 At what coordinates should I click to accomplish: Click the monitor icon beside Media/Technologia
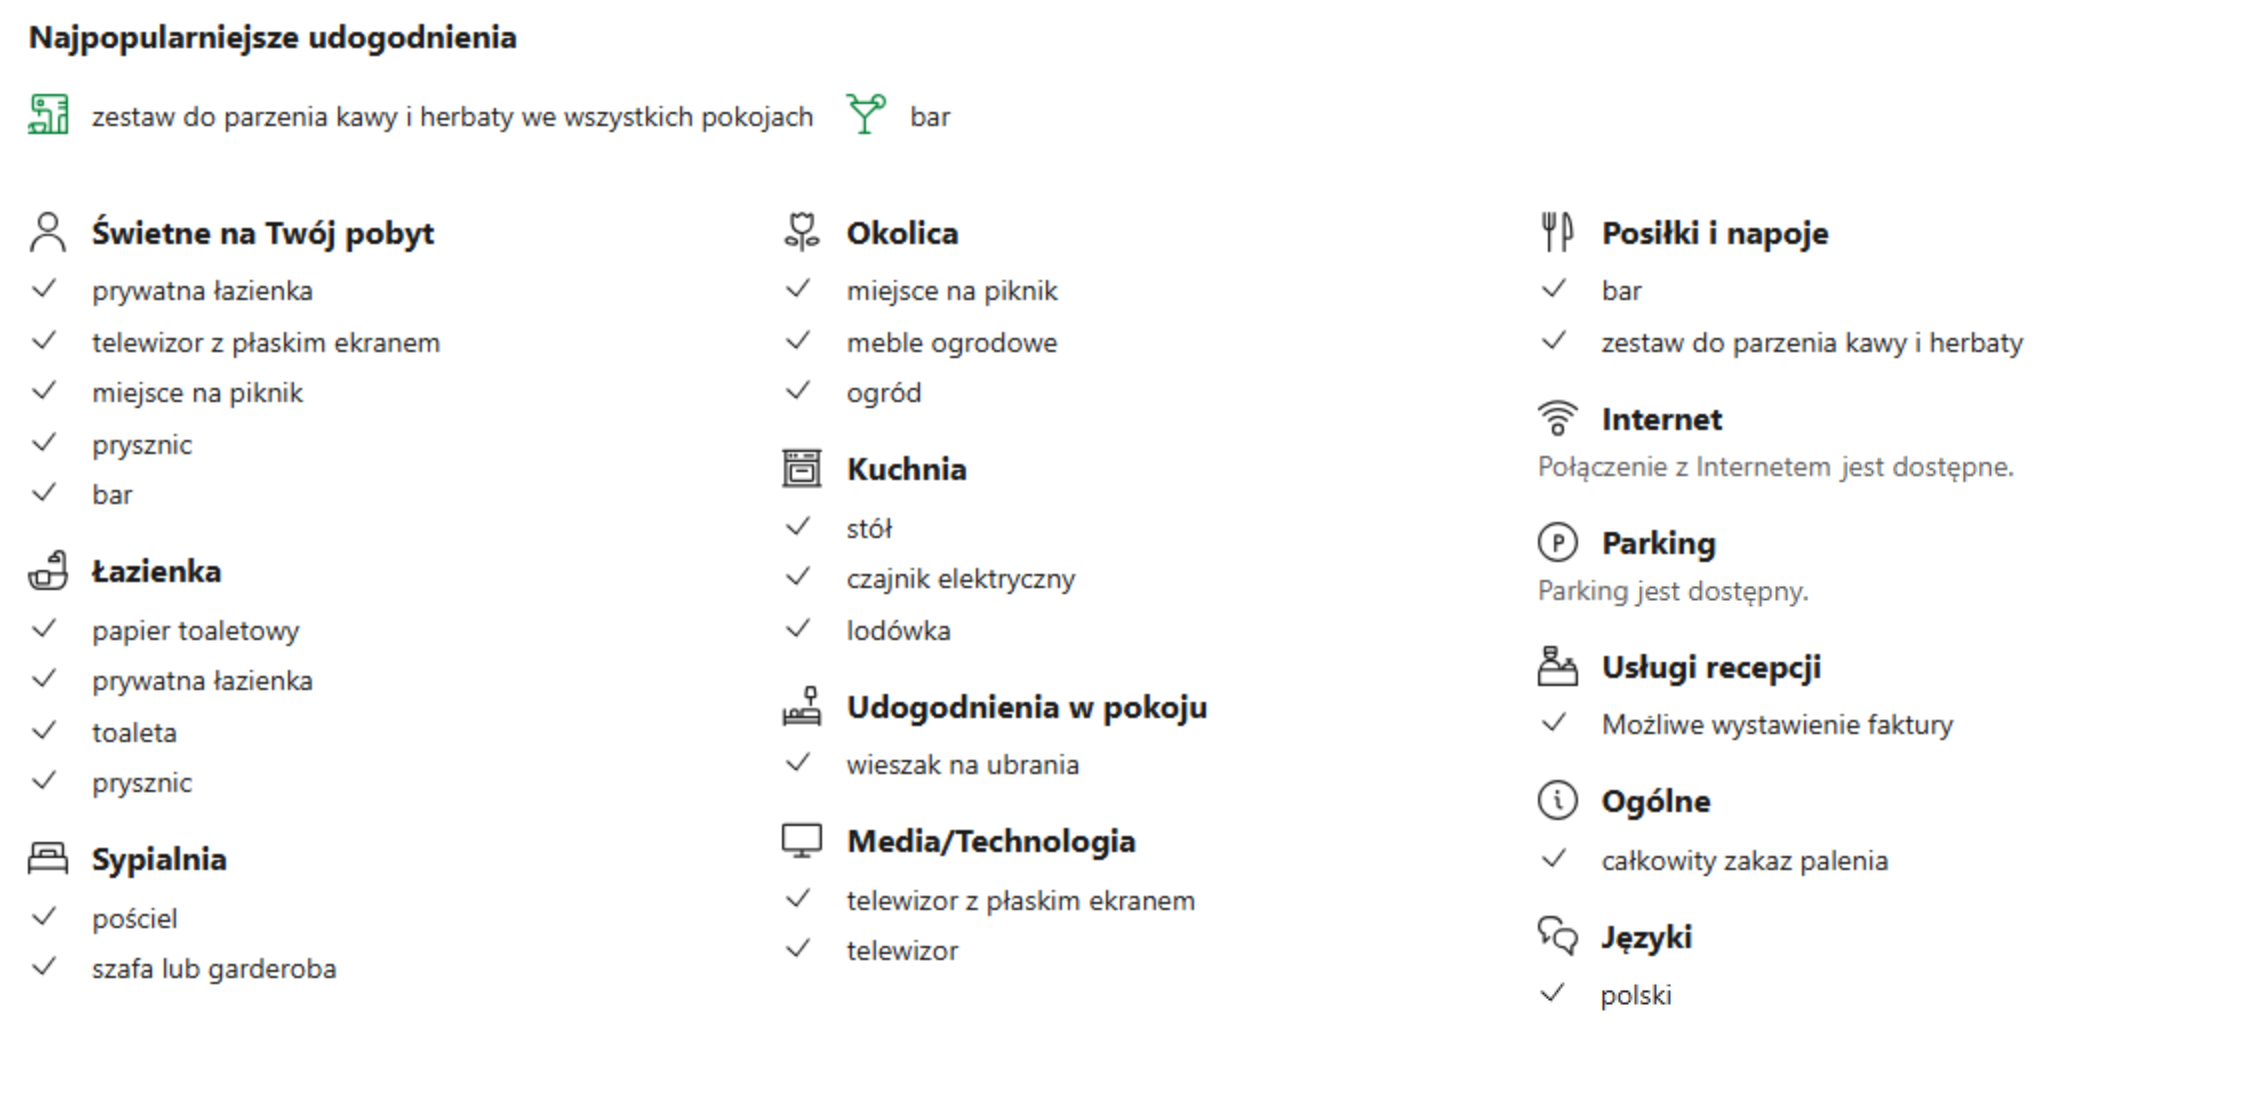coord(802,841)
